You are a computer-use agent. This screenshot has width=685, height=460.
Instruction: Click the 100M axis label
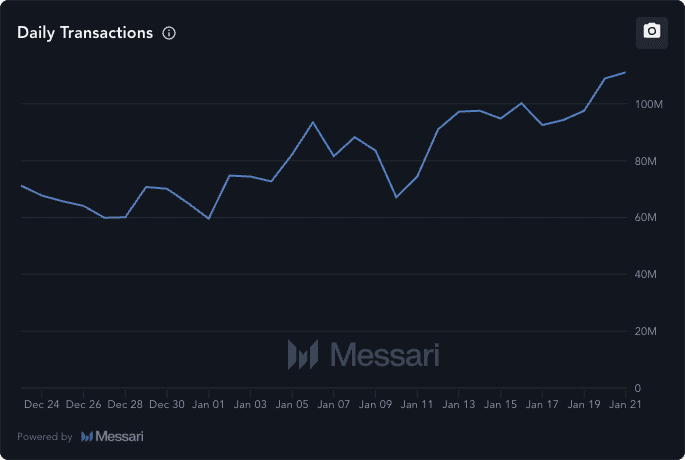point(649,104)
